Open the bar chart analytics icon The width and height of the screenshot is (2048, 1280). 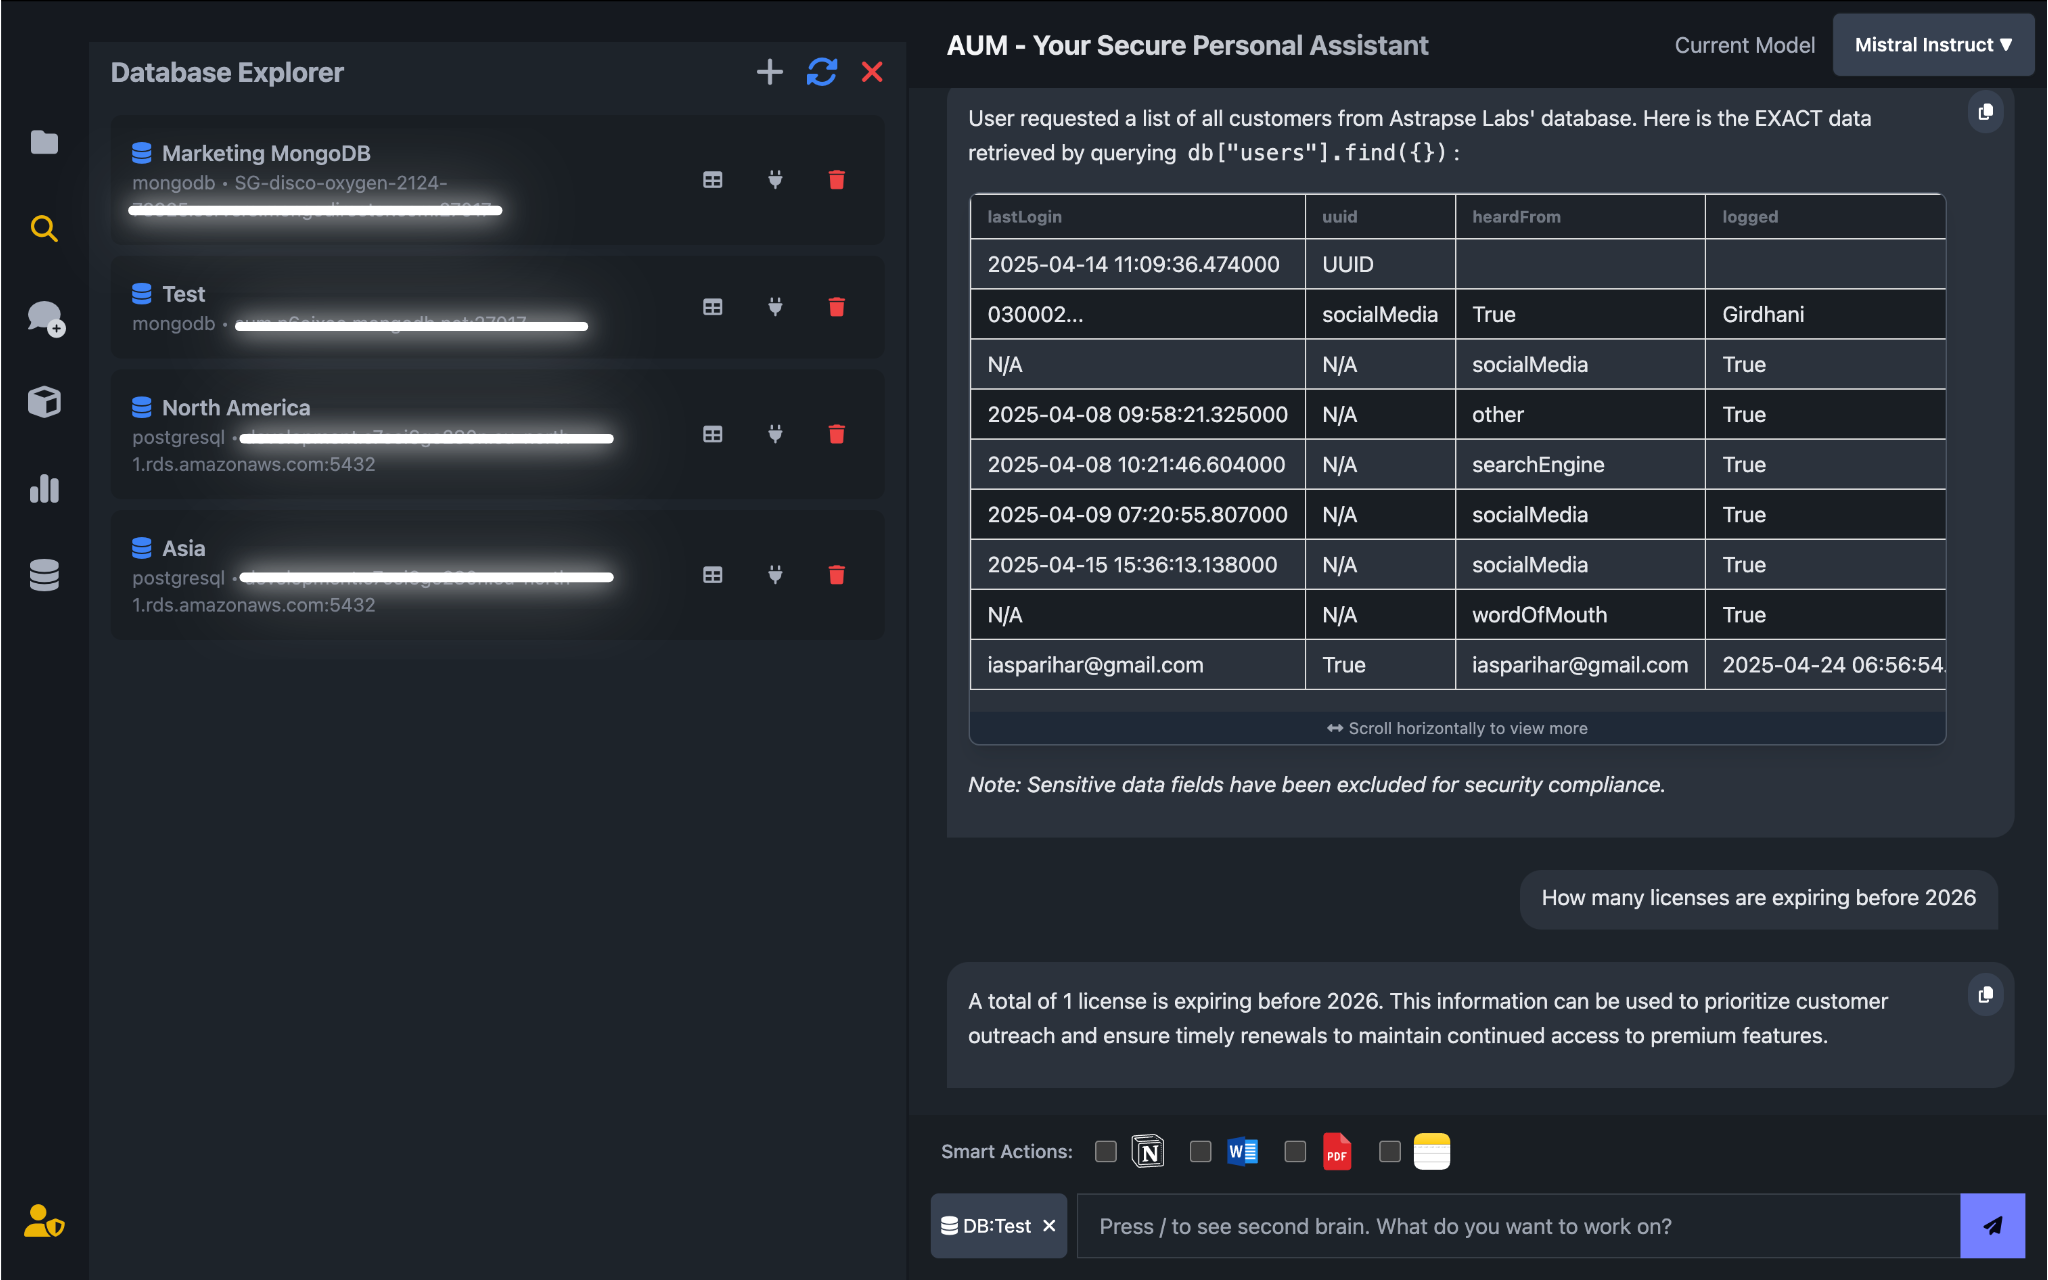tap(44, 488)
